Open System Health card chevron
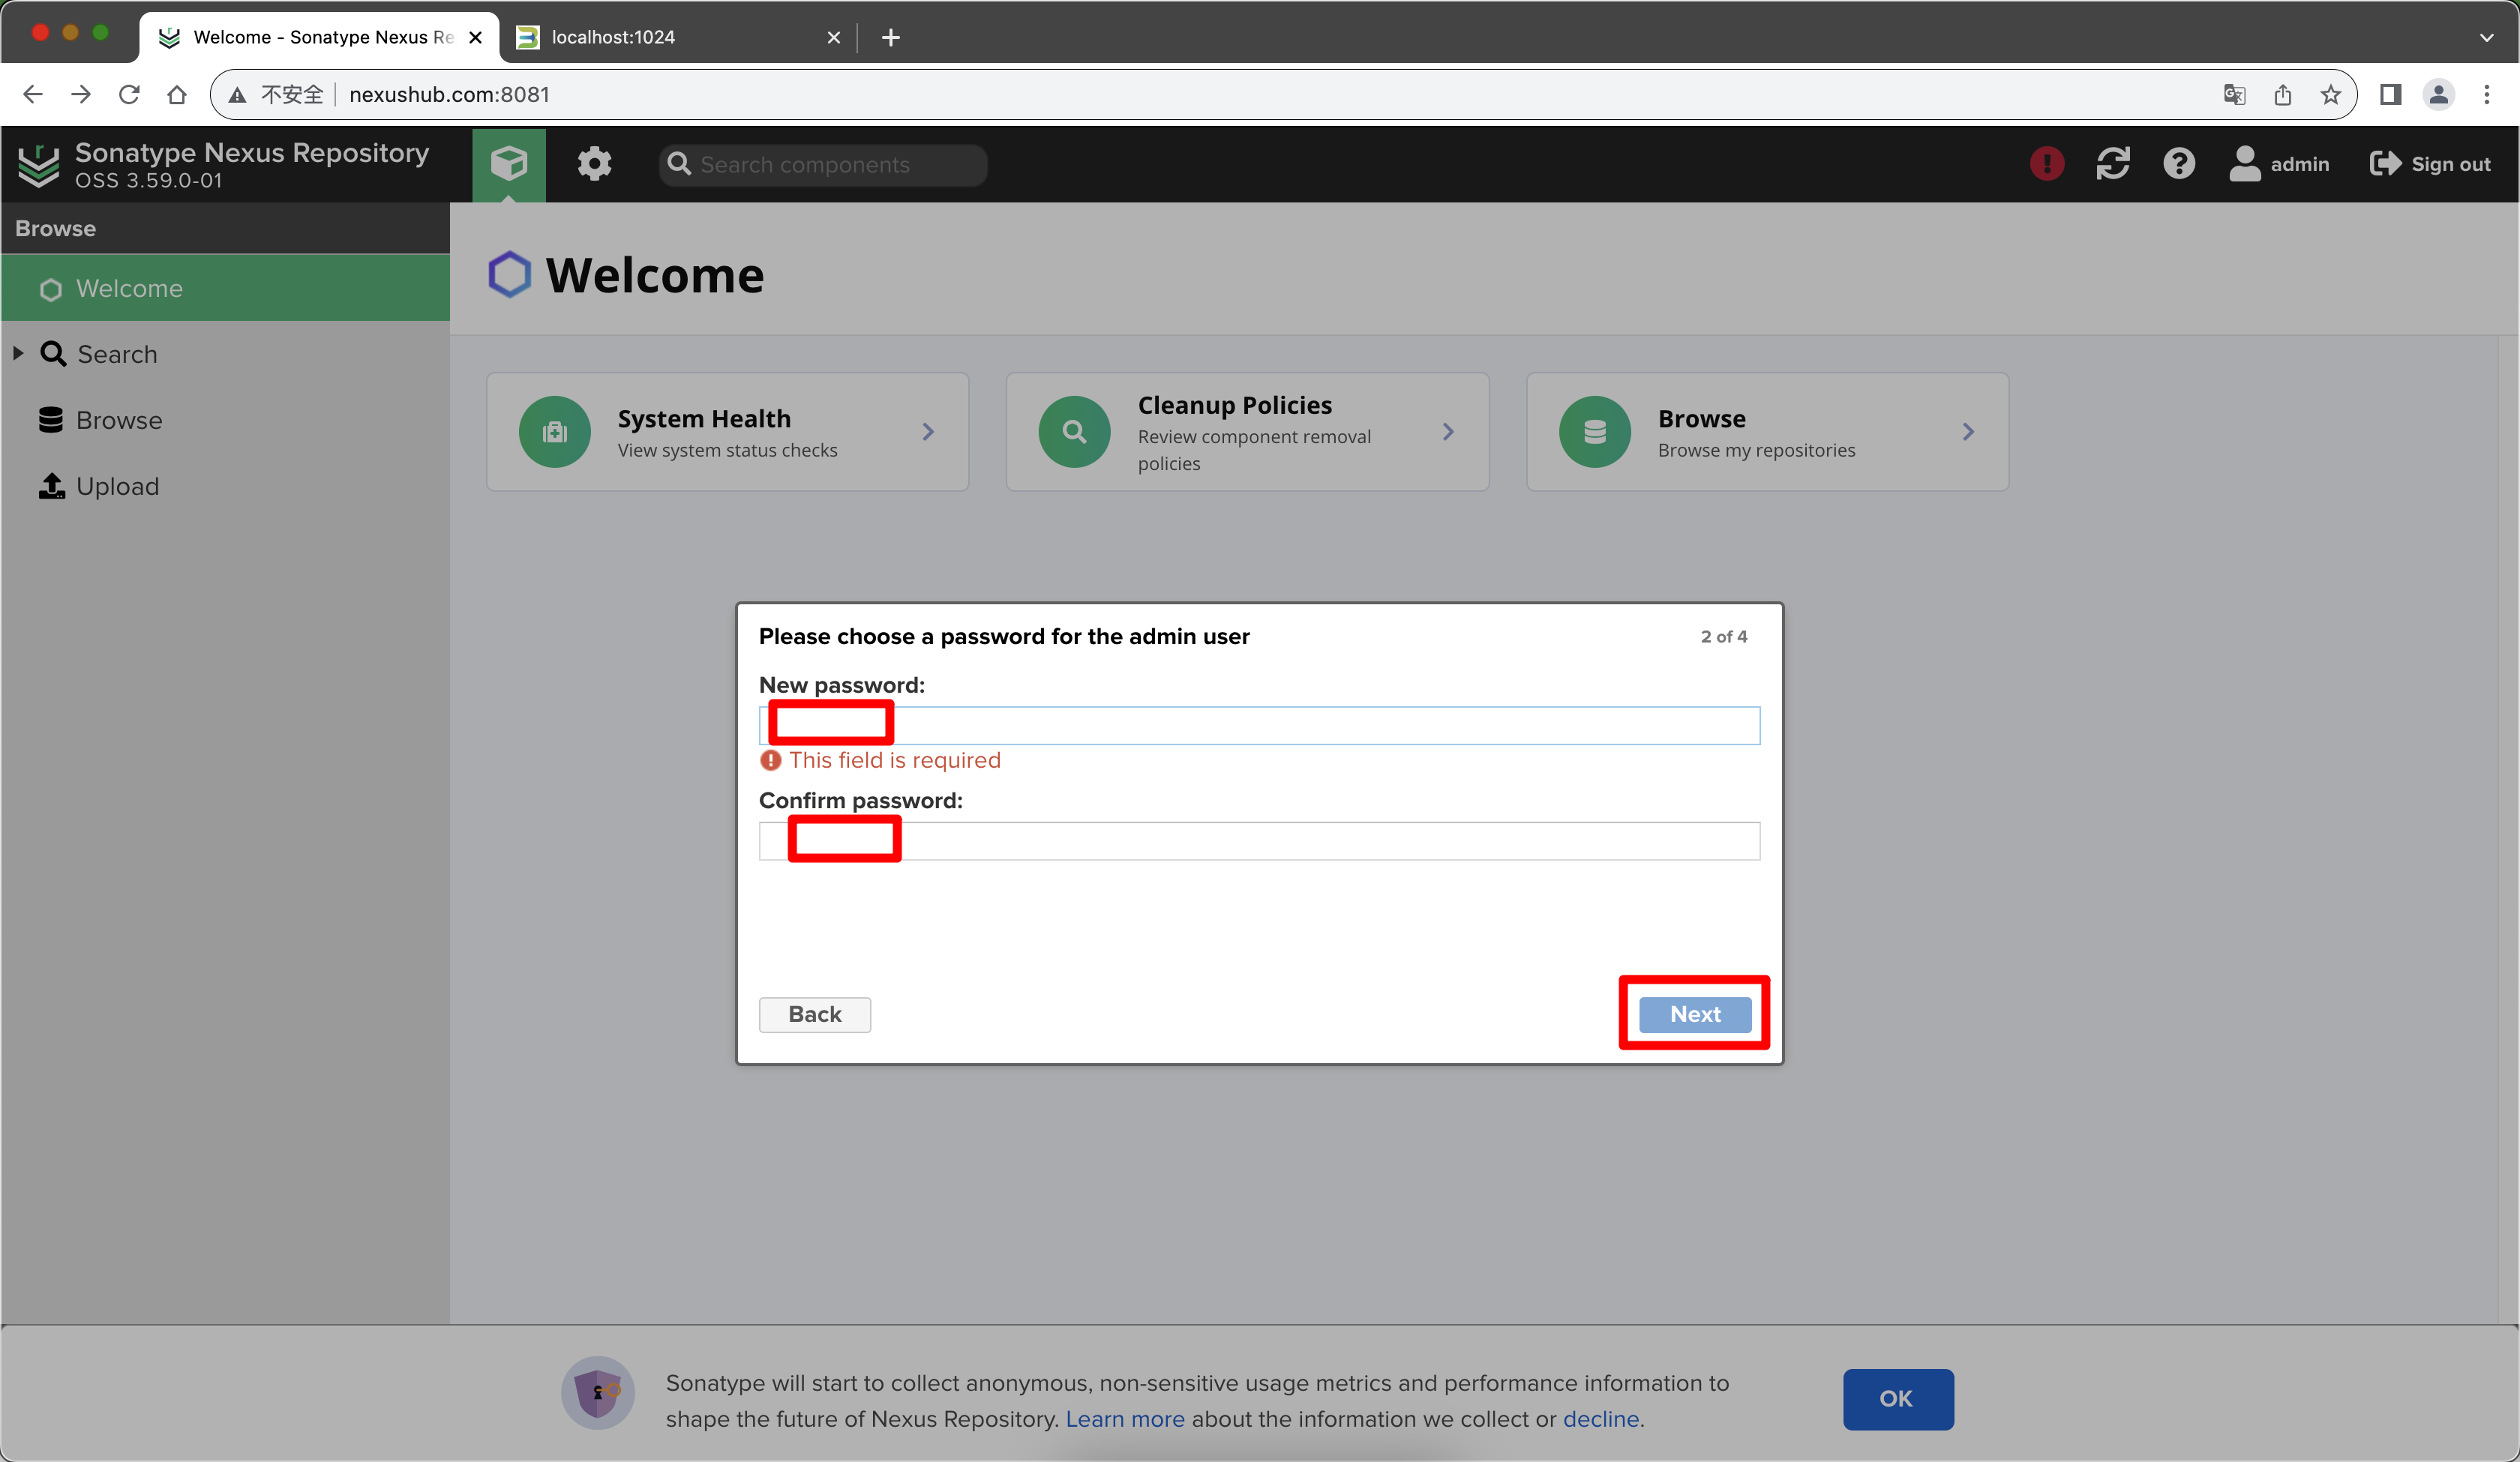This screenshot has width=2520, height=1462. tap(928, 432)
